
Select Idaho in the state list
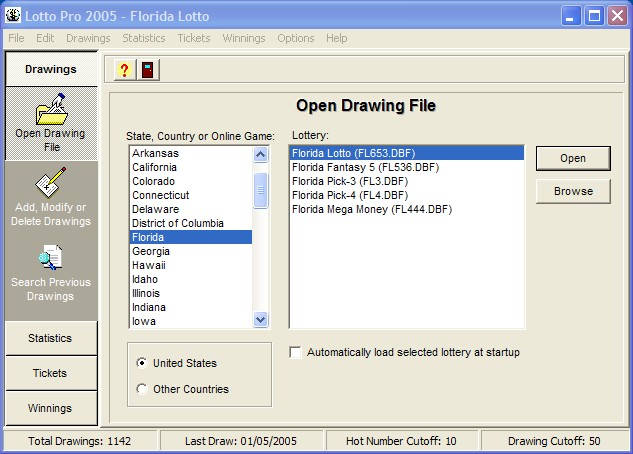click(191, 279)
